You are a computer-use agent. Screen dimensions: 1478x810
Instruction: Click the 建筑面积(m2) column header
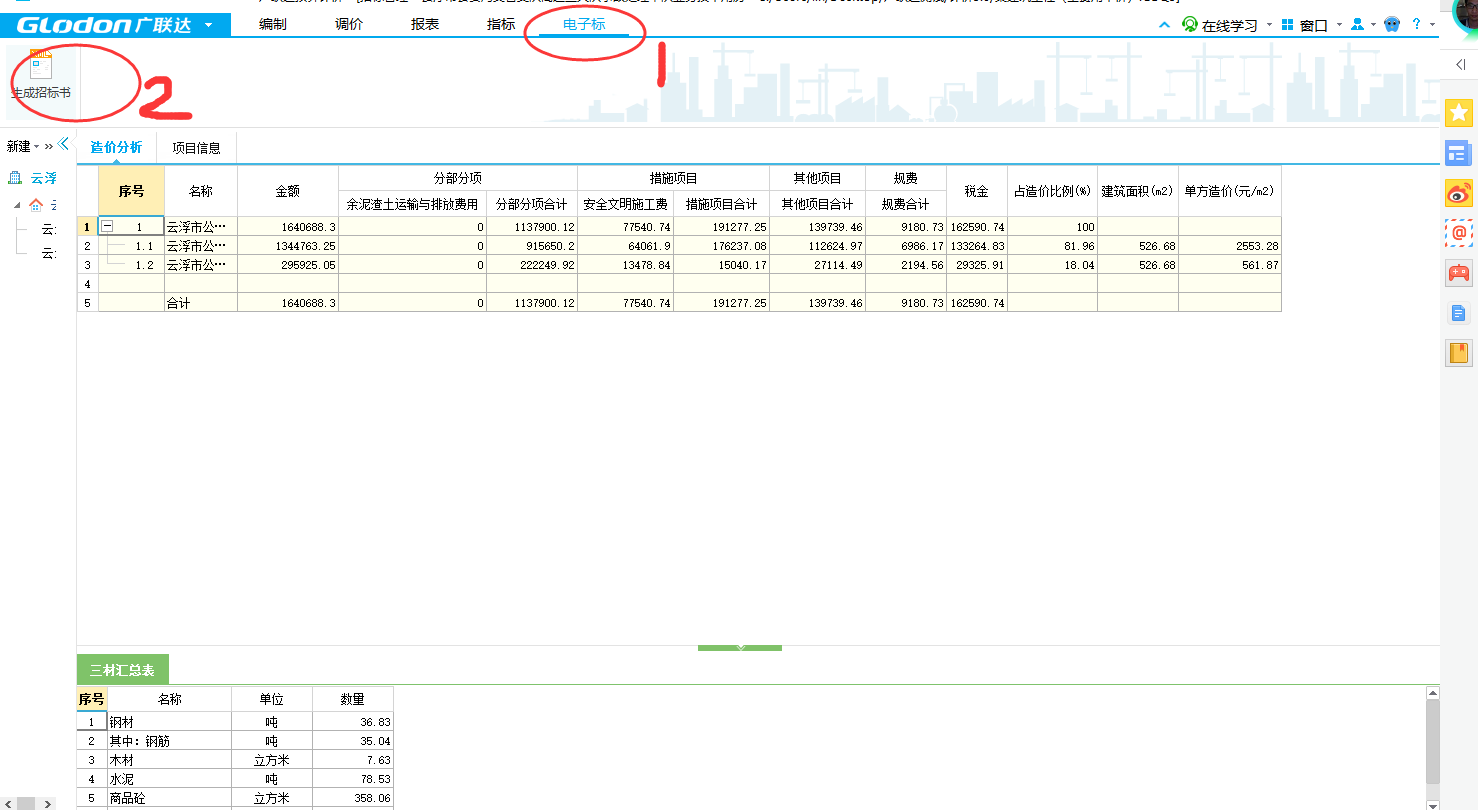pos(1138,191)
